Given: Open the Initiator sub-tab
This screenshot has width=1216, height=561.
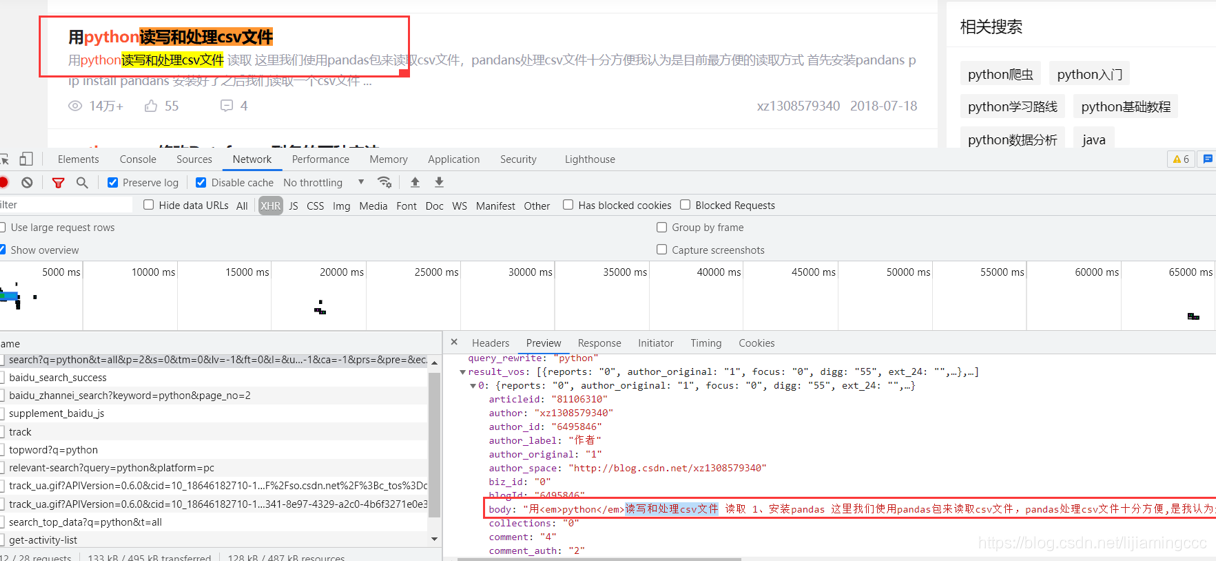Looking at the screenshot, I should 656,343.
